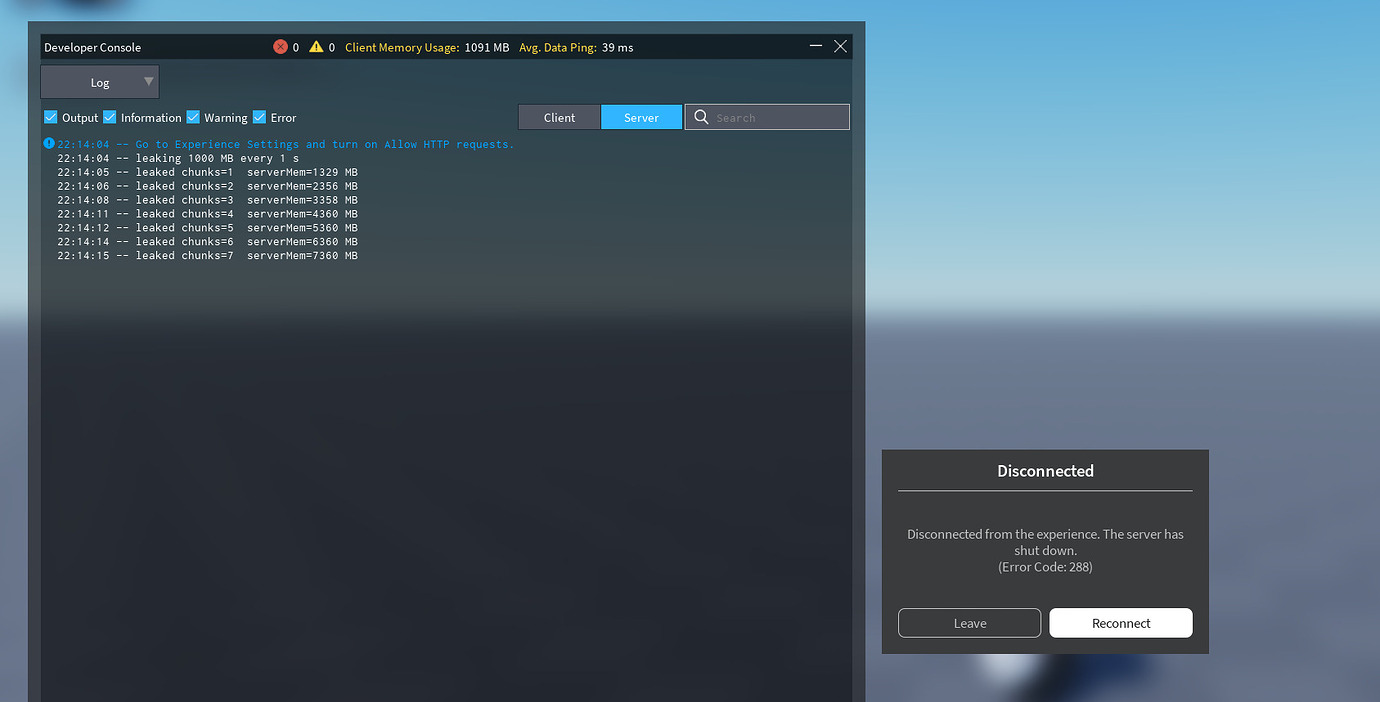Click the Disconnected dialog heading
Viewport: 1380px width, 702px height.
[1045, 471]
